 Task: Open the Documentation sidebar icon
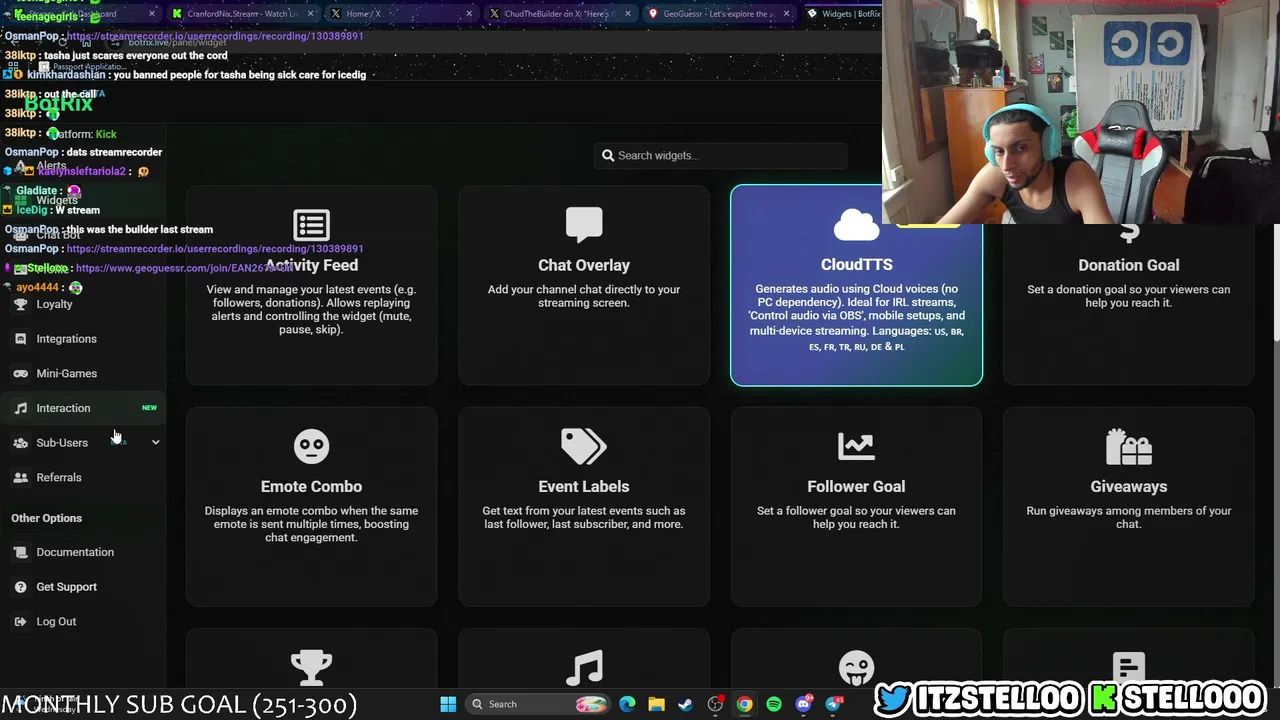[x=20, y=552]
